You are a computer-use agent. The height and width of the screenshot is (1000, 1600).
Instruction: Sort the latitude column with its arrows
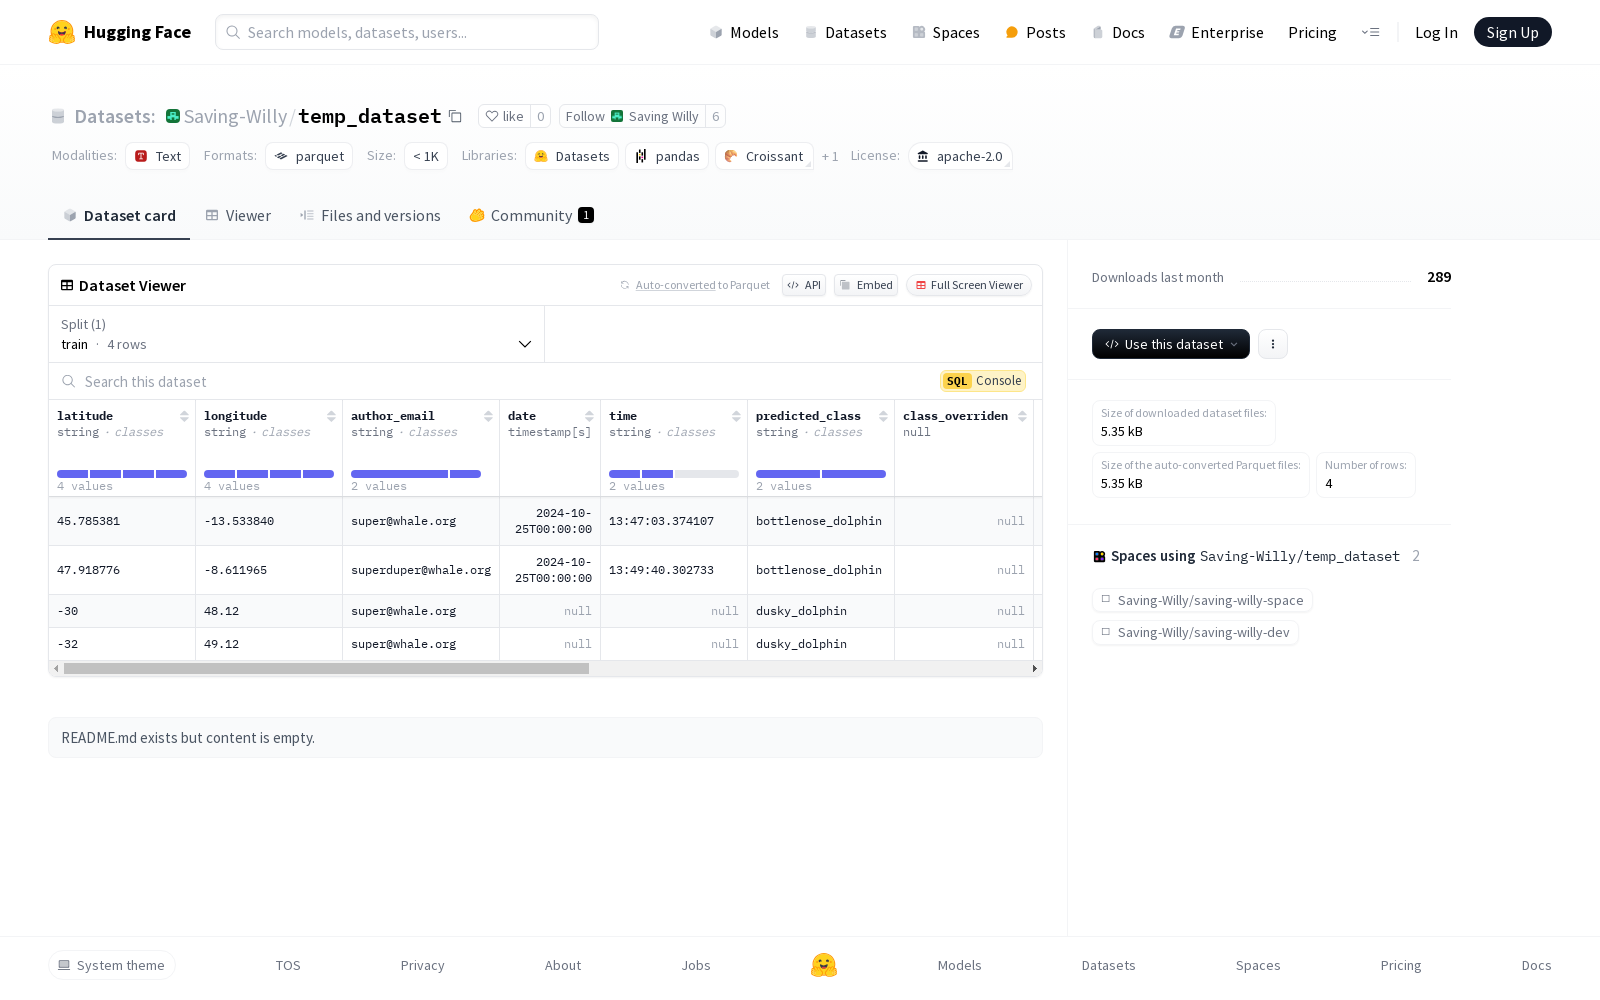[x=184, y=416]
